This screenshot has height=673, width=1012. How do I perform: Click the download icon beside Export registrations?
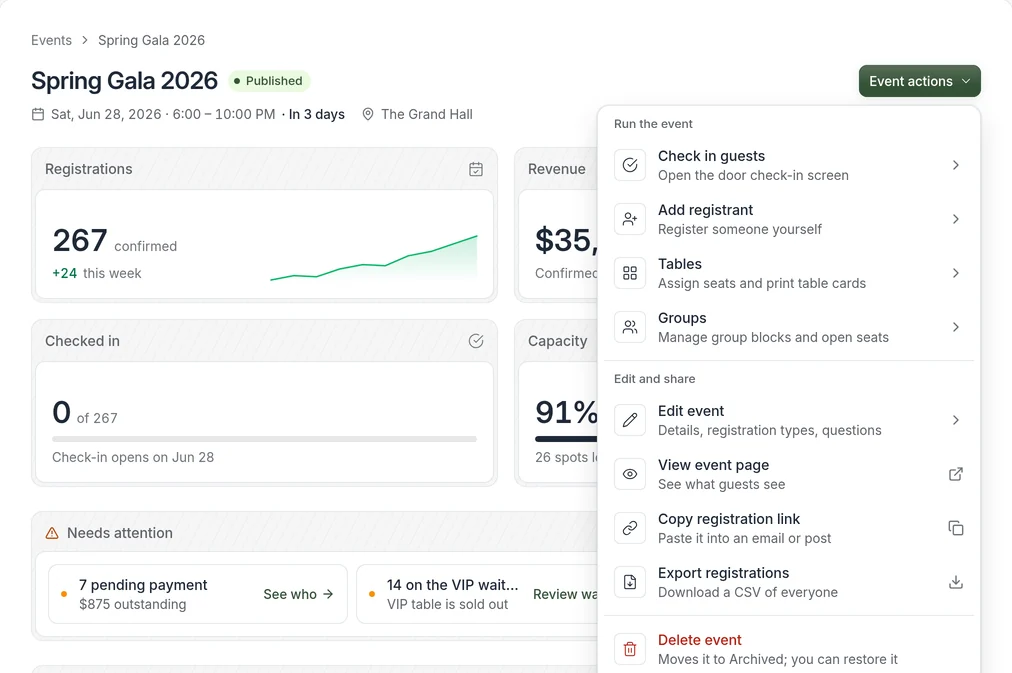956,582
